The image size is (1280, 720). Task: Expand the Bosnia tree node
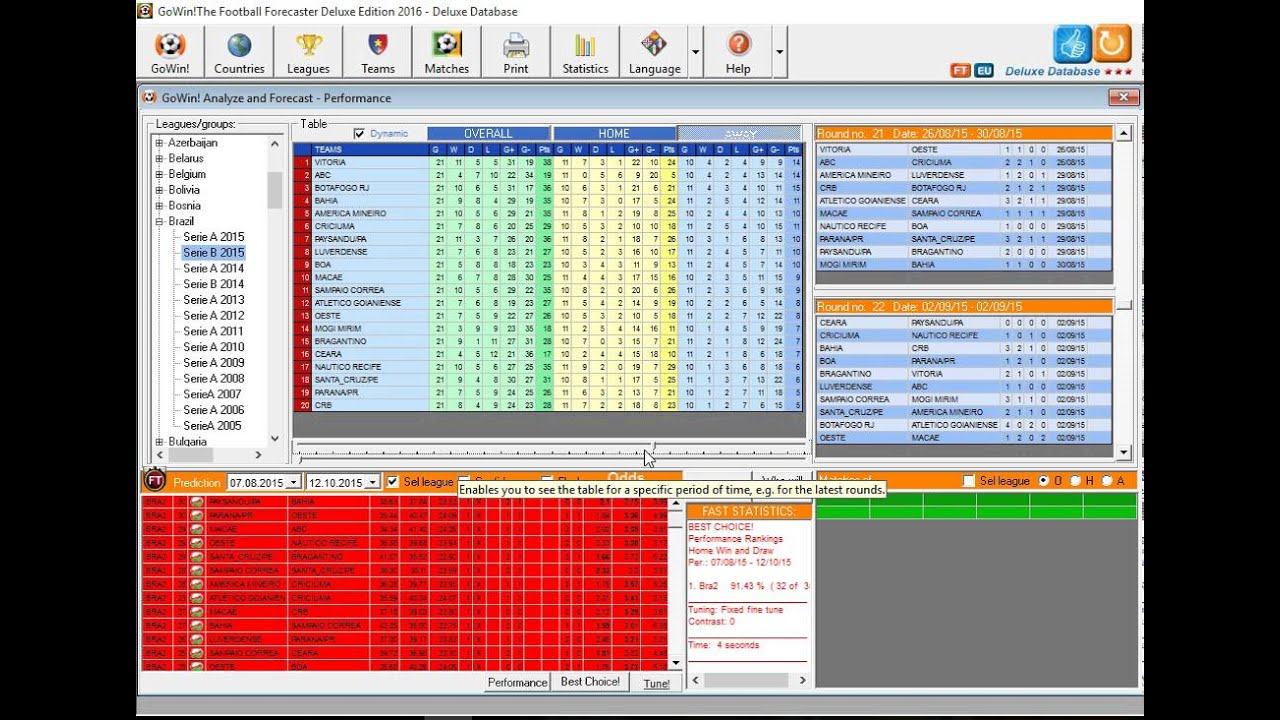pos(159,205)
